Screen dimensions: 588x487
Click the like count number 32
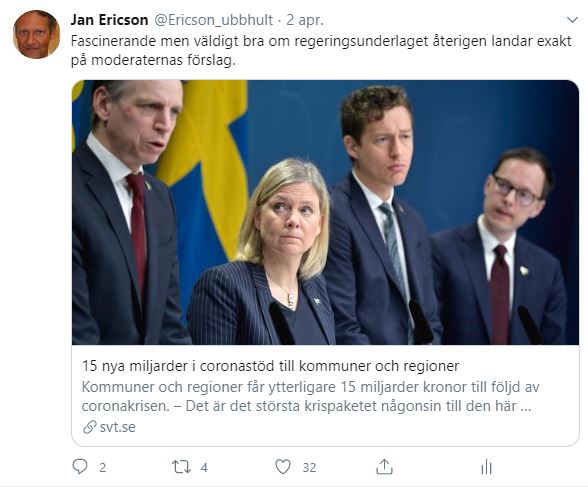(309, 468)
